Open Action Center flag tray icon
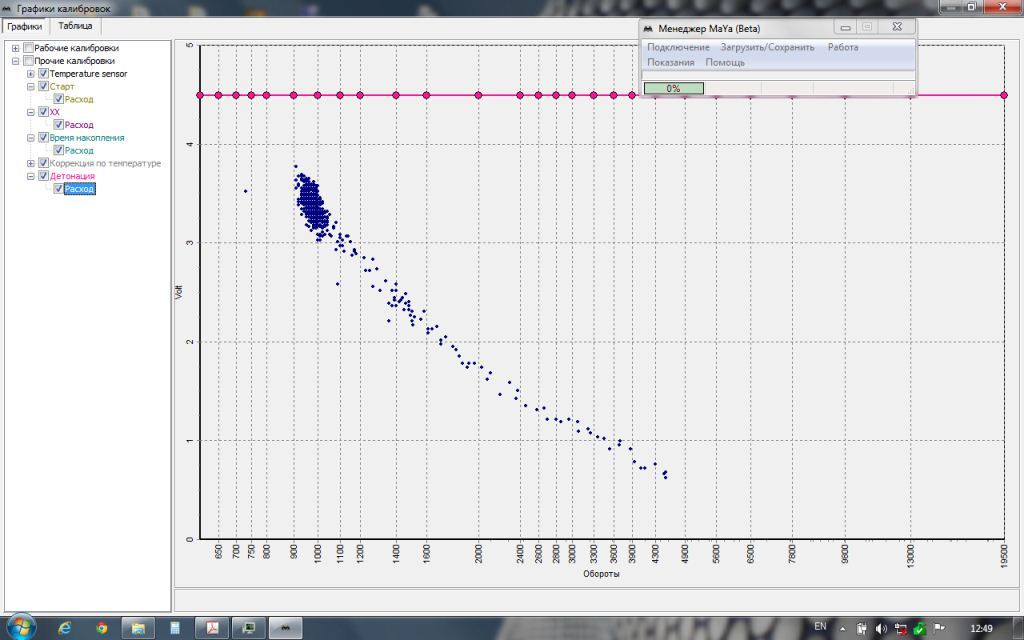The width and height of the screenshot is (1024, 640). coord(939,628)
